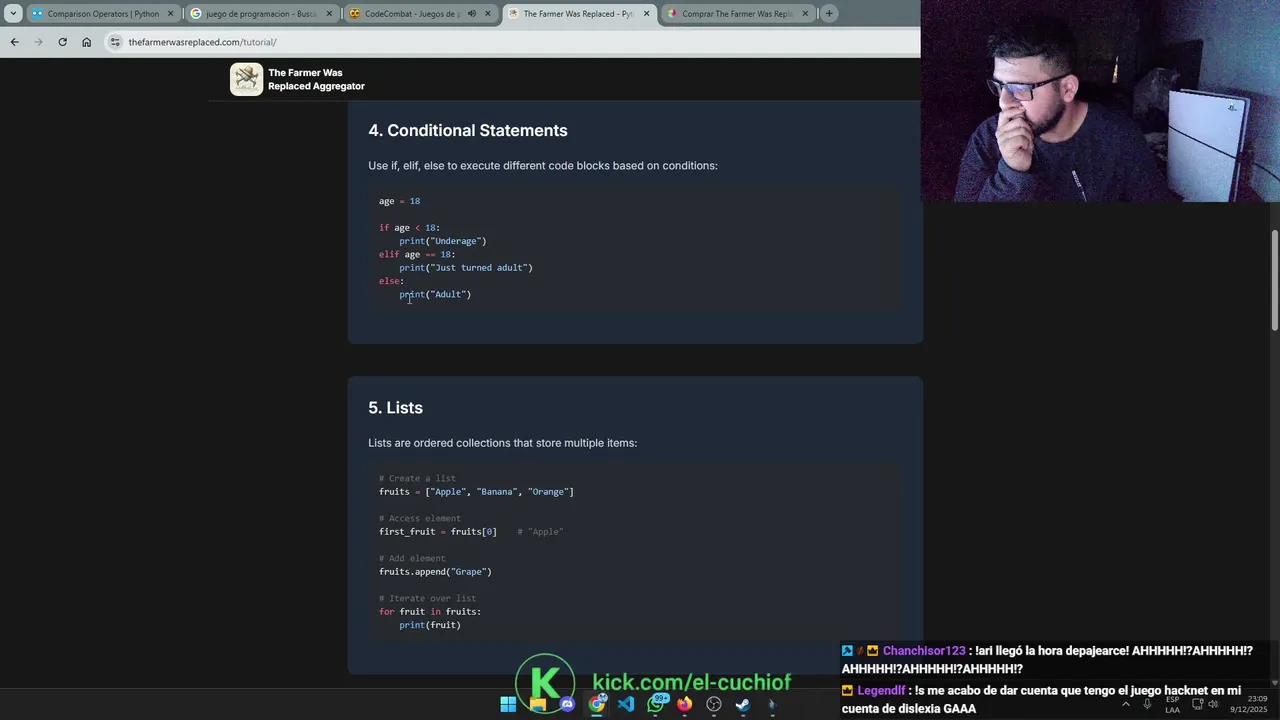Viewport: 1280px width, 720px height.
Task: Open File Explorer from taskbar
Action: 538,704
